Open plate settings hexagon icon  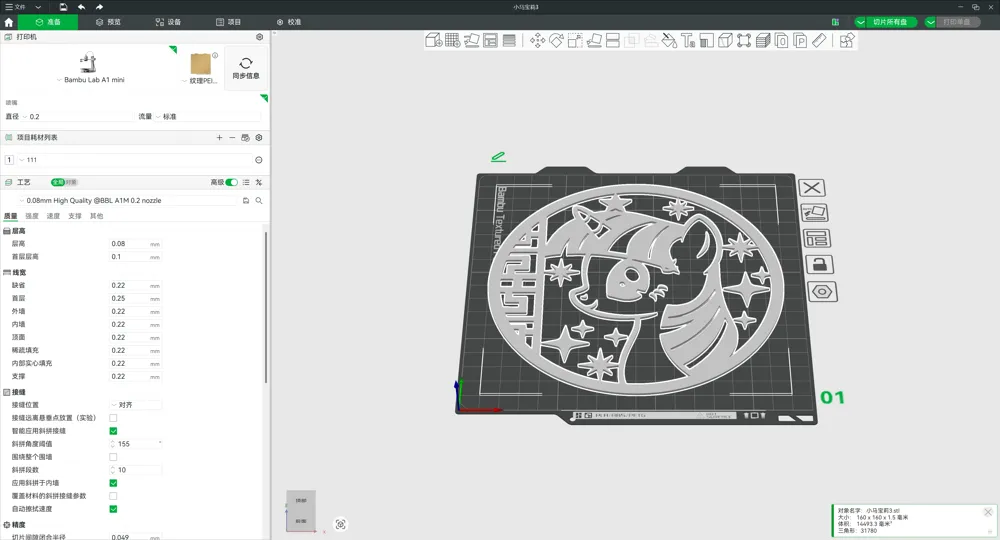(x=823, y=292)
